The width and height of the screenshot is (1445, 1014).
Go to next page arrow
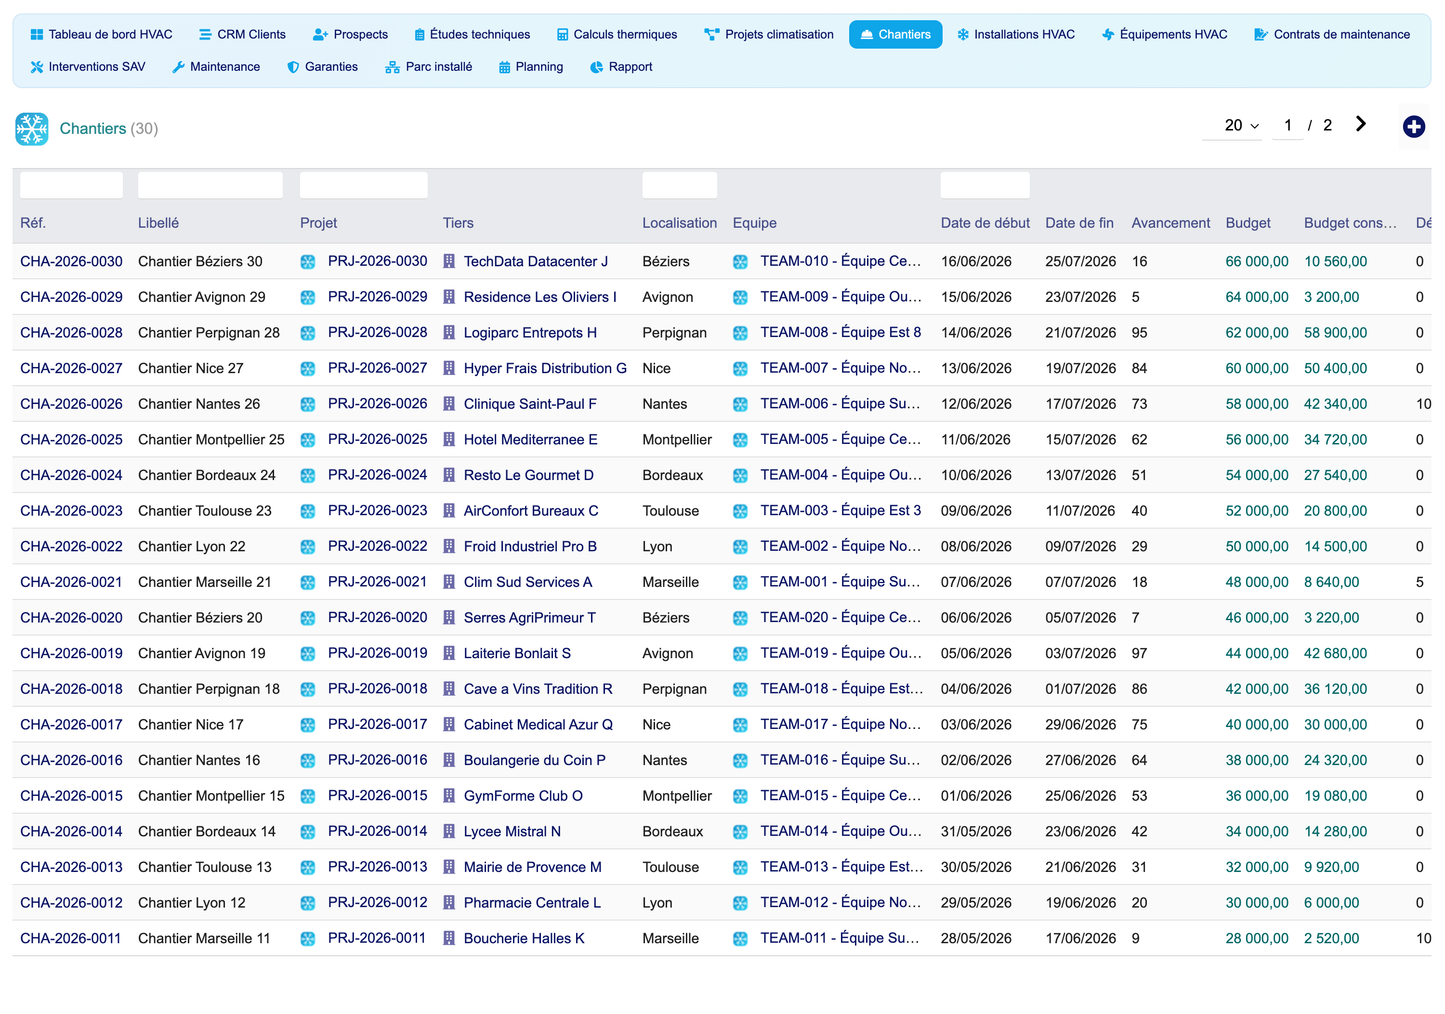click(x=1361, y=124)
